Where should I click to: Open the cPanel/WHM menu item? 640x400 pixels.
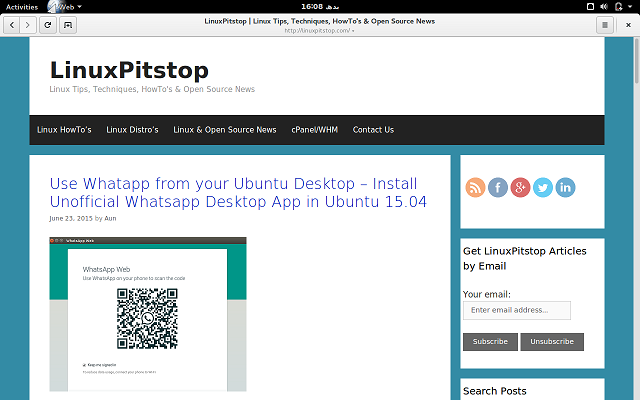pyautogui.click(x=314, y=130)
